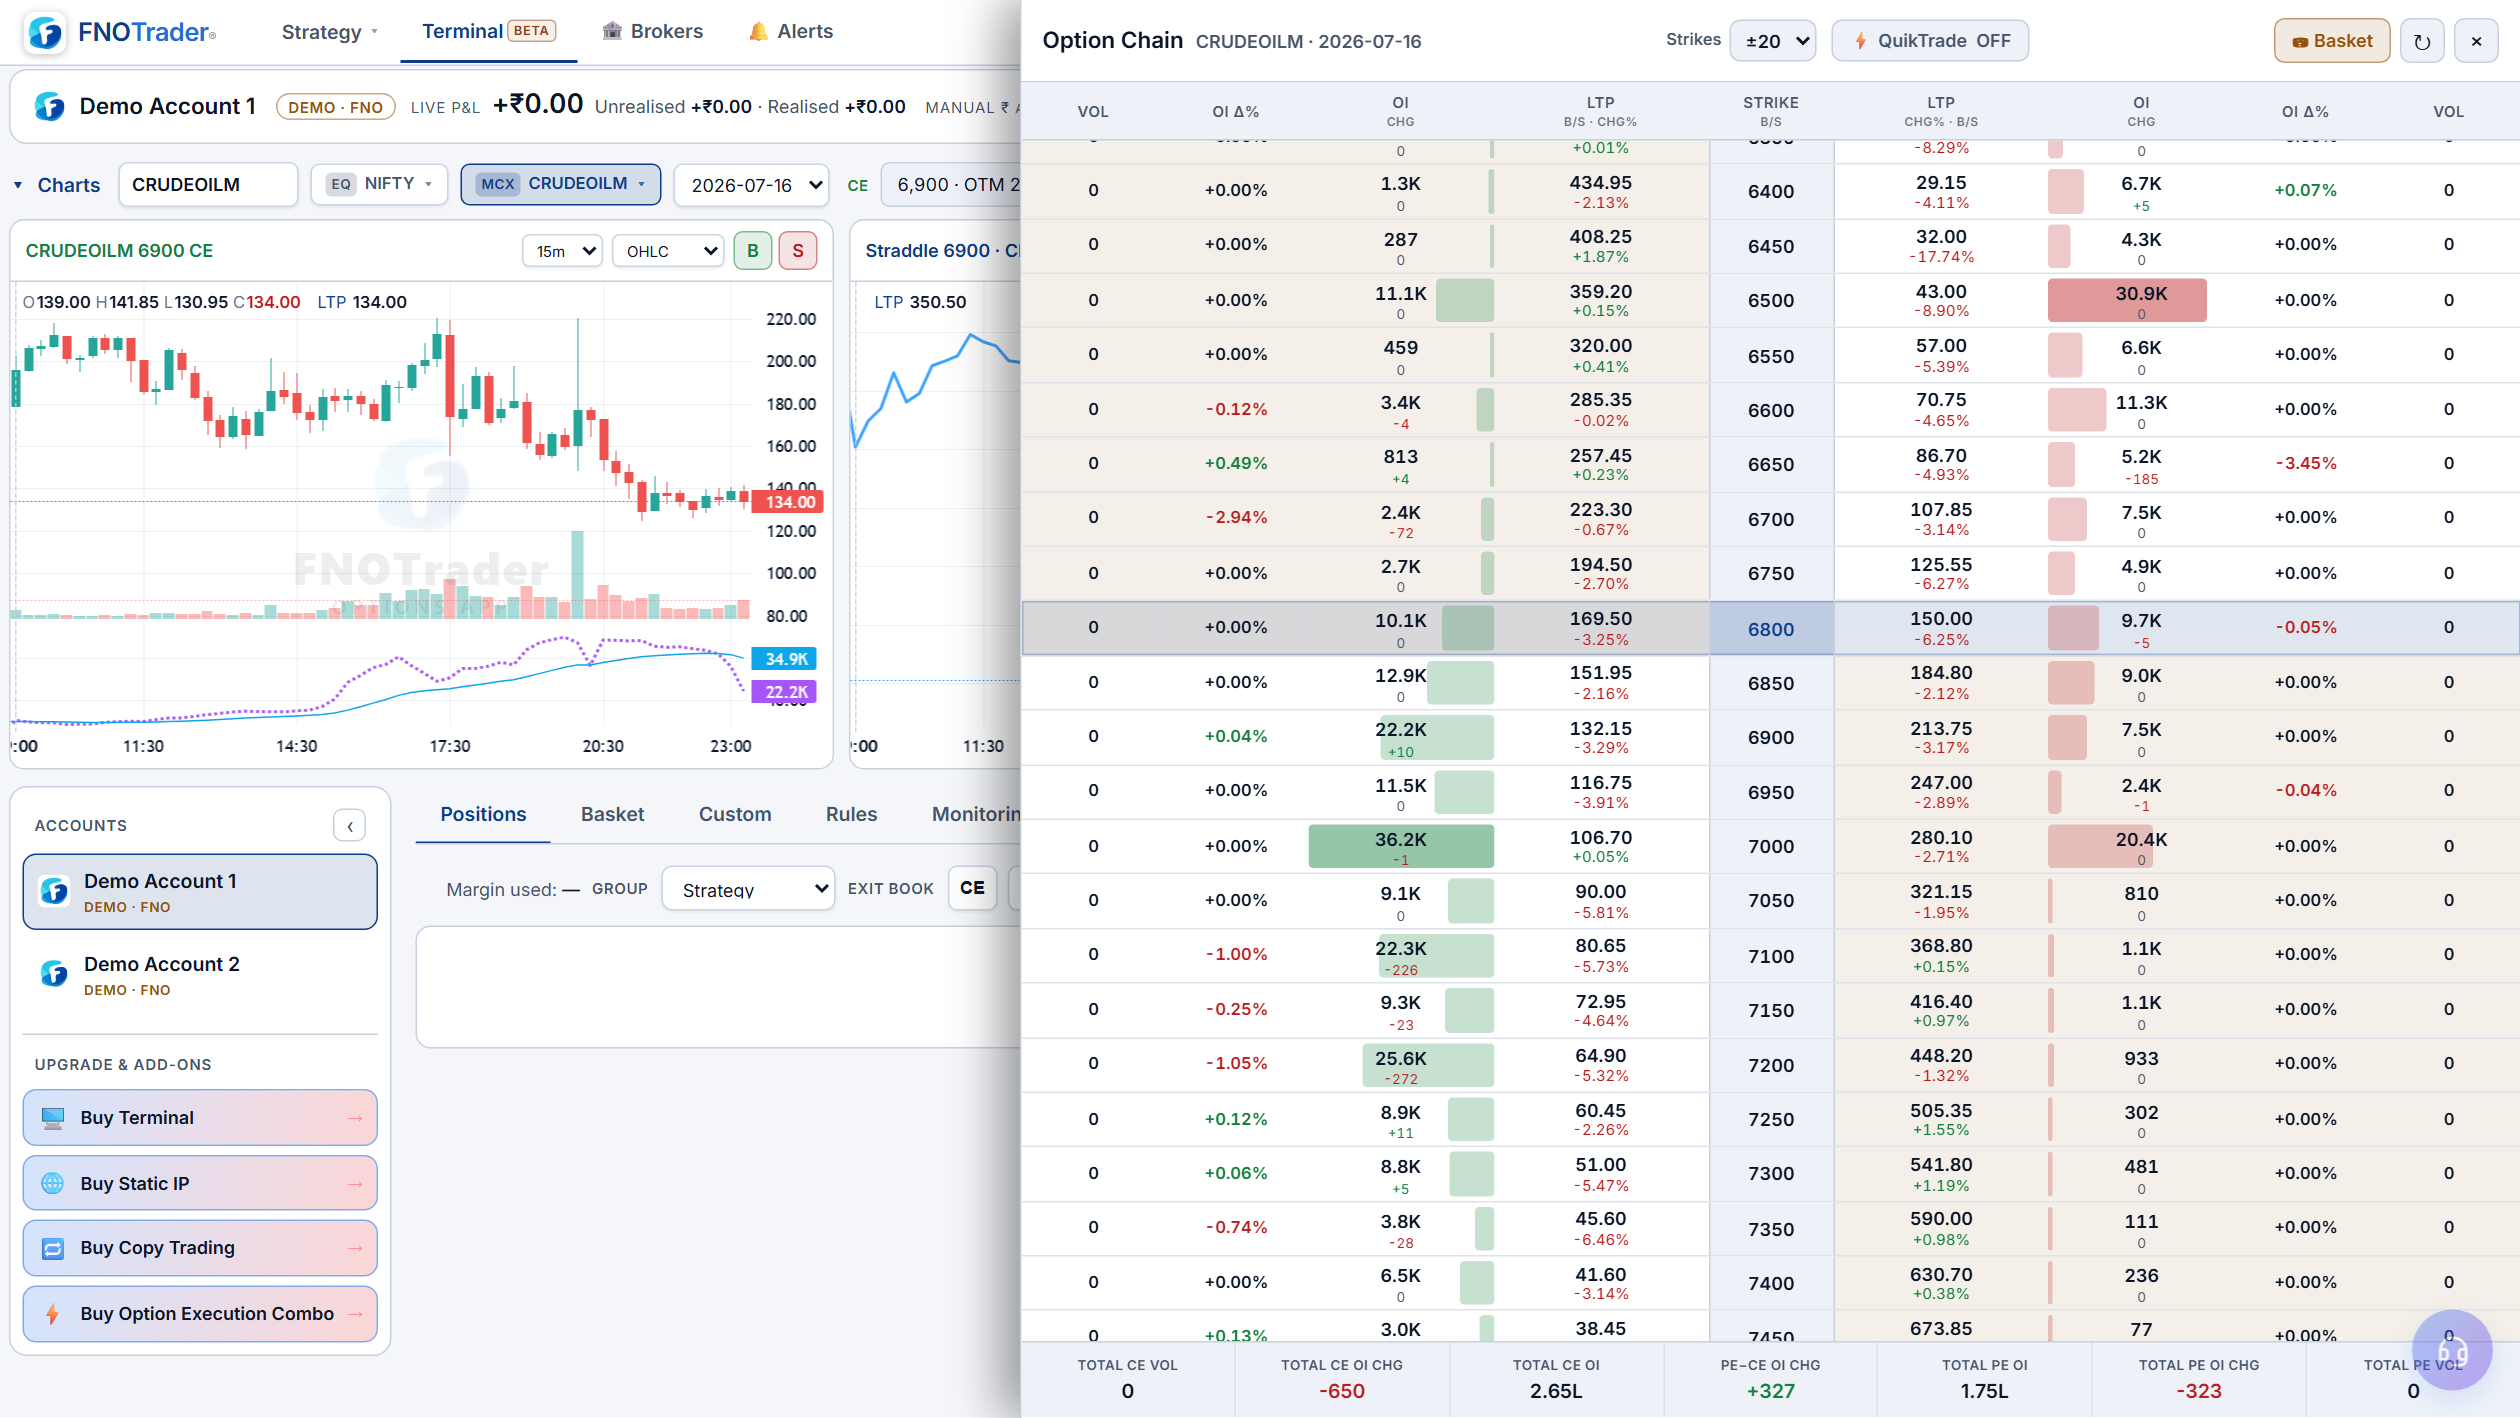Open the 6,900 OTM strike selector
The image size is (2520, 1418).
coord(951,185)
